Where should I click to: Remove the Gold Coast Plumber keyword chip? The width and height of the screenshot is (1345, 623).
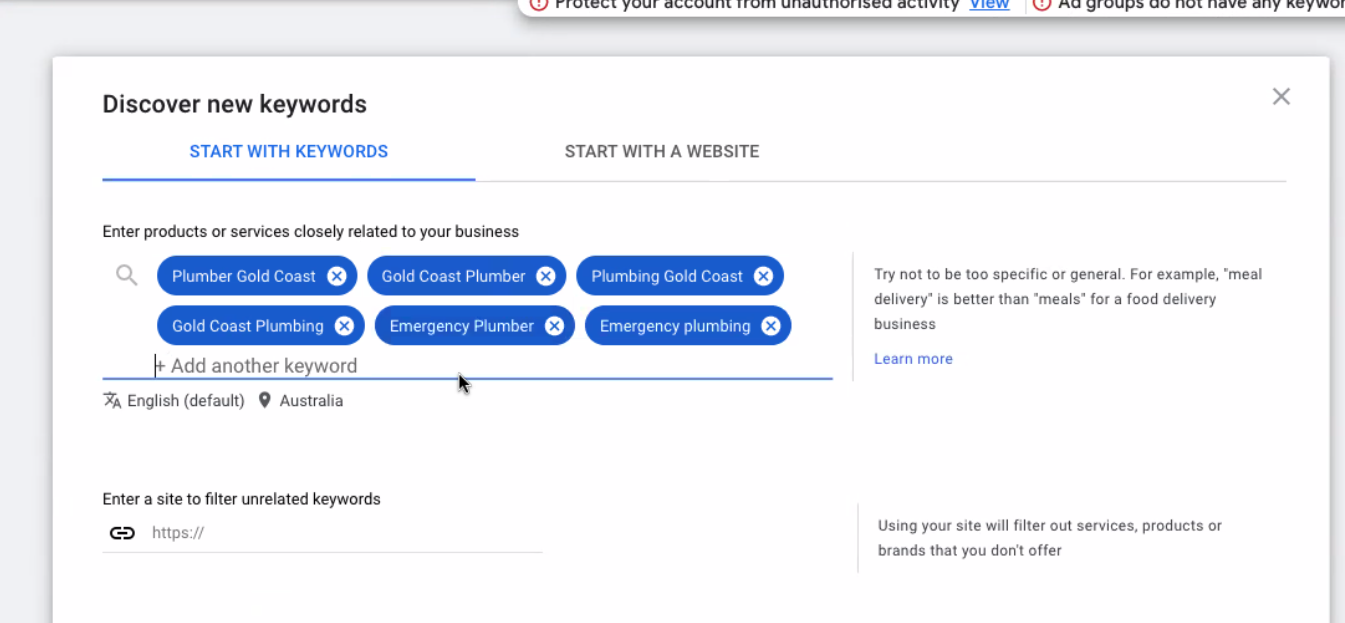546,276
